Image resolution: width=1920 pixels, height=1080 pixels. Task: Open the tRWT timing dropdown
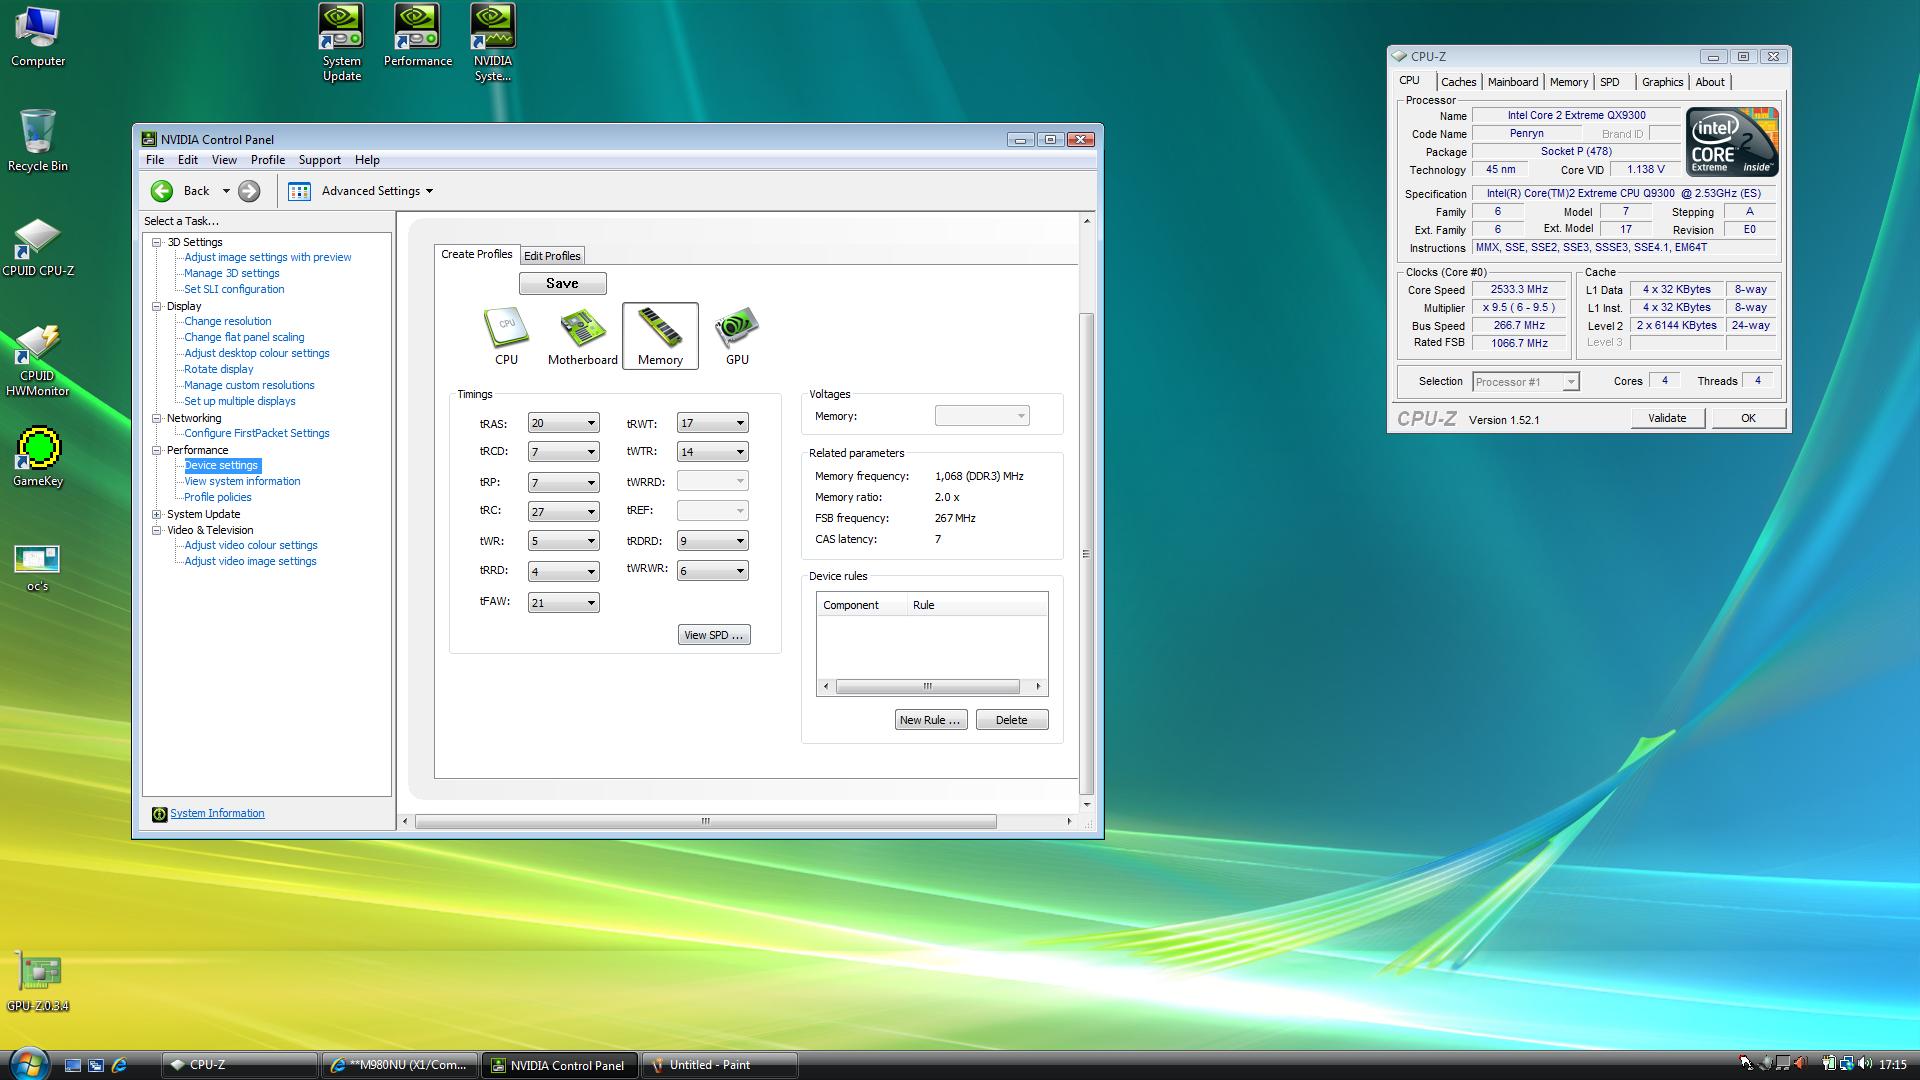point(712,423)
